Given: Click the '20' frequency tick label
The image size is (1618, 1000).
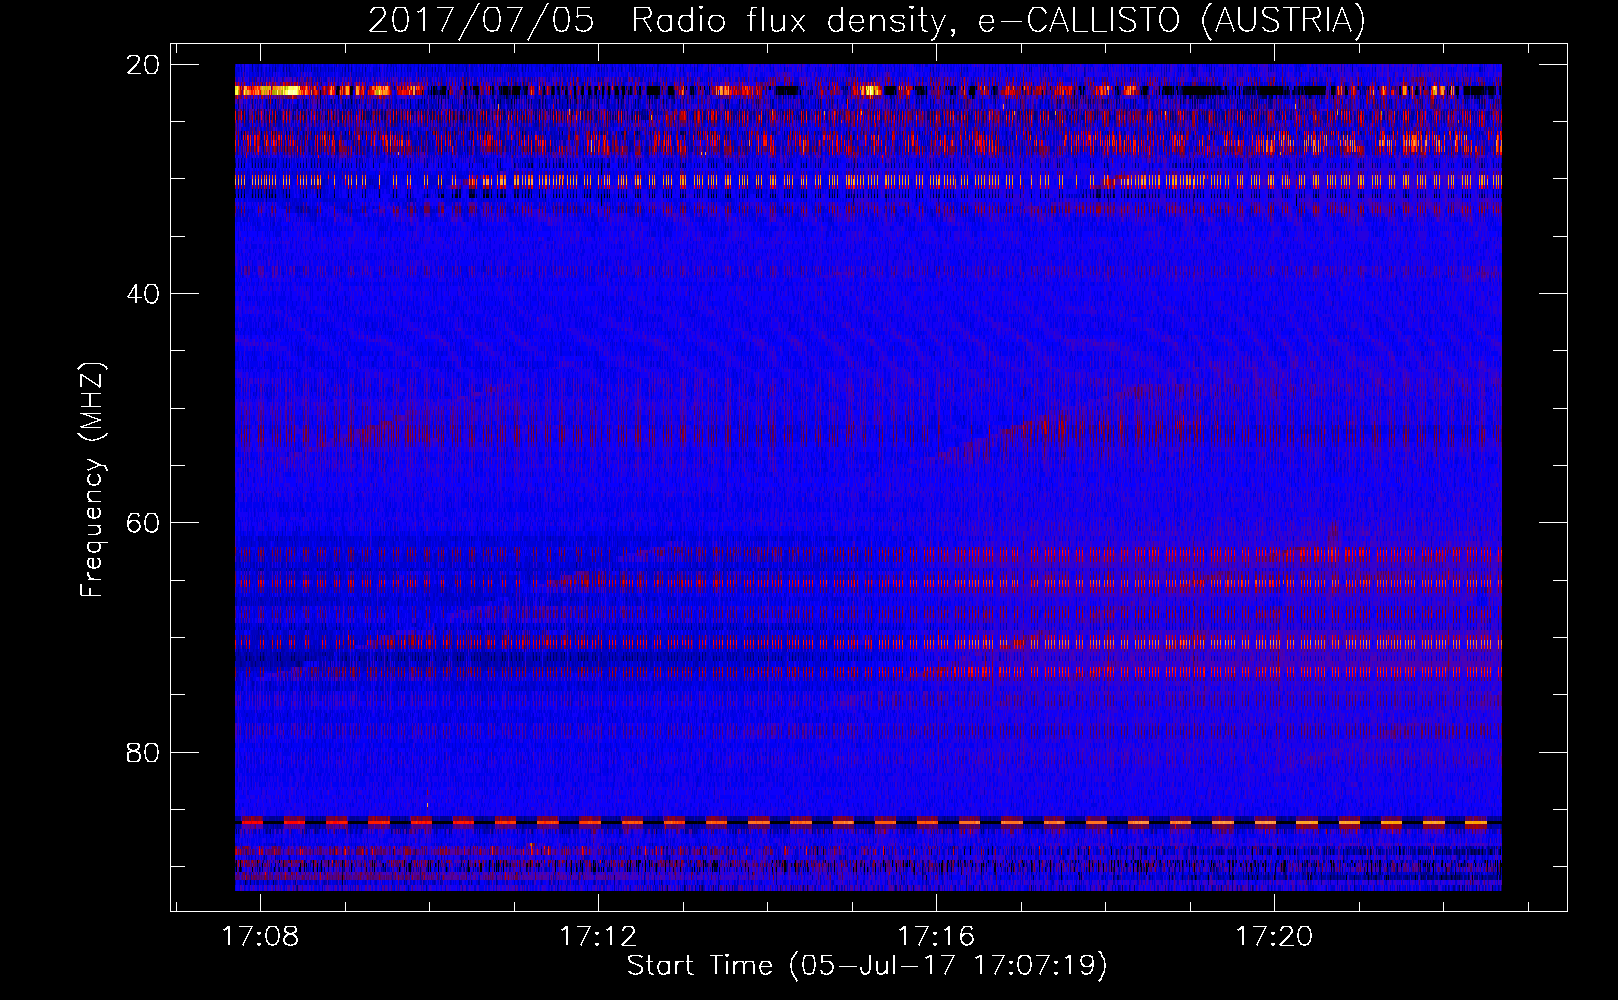Looking at the screenshot, I should click(x=144, y=65).
